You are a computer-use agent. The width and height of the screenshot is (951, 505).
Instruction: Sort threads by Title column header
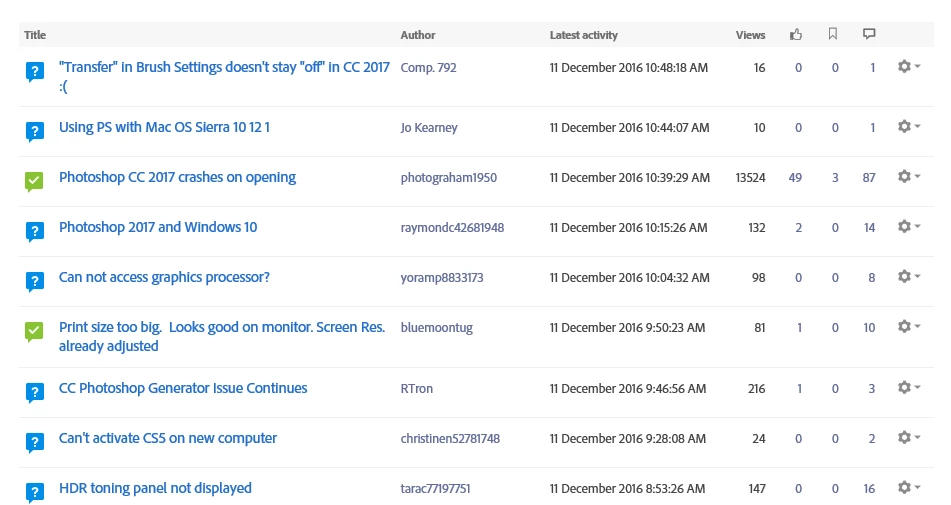(x=35, y=35)
